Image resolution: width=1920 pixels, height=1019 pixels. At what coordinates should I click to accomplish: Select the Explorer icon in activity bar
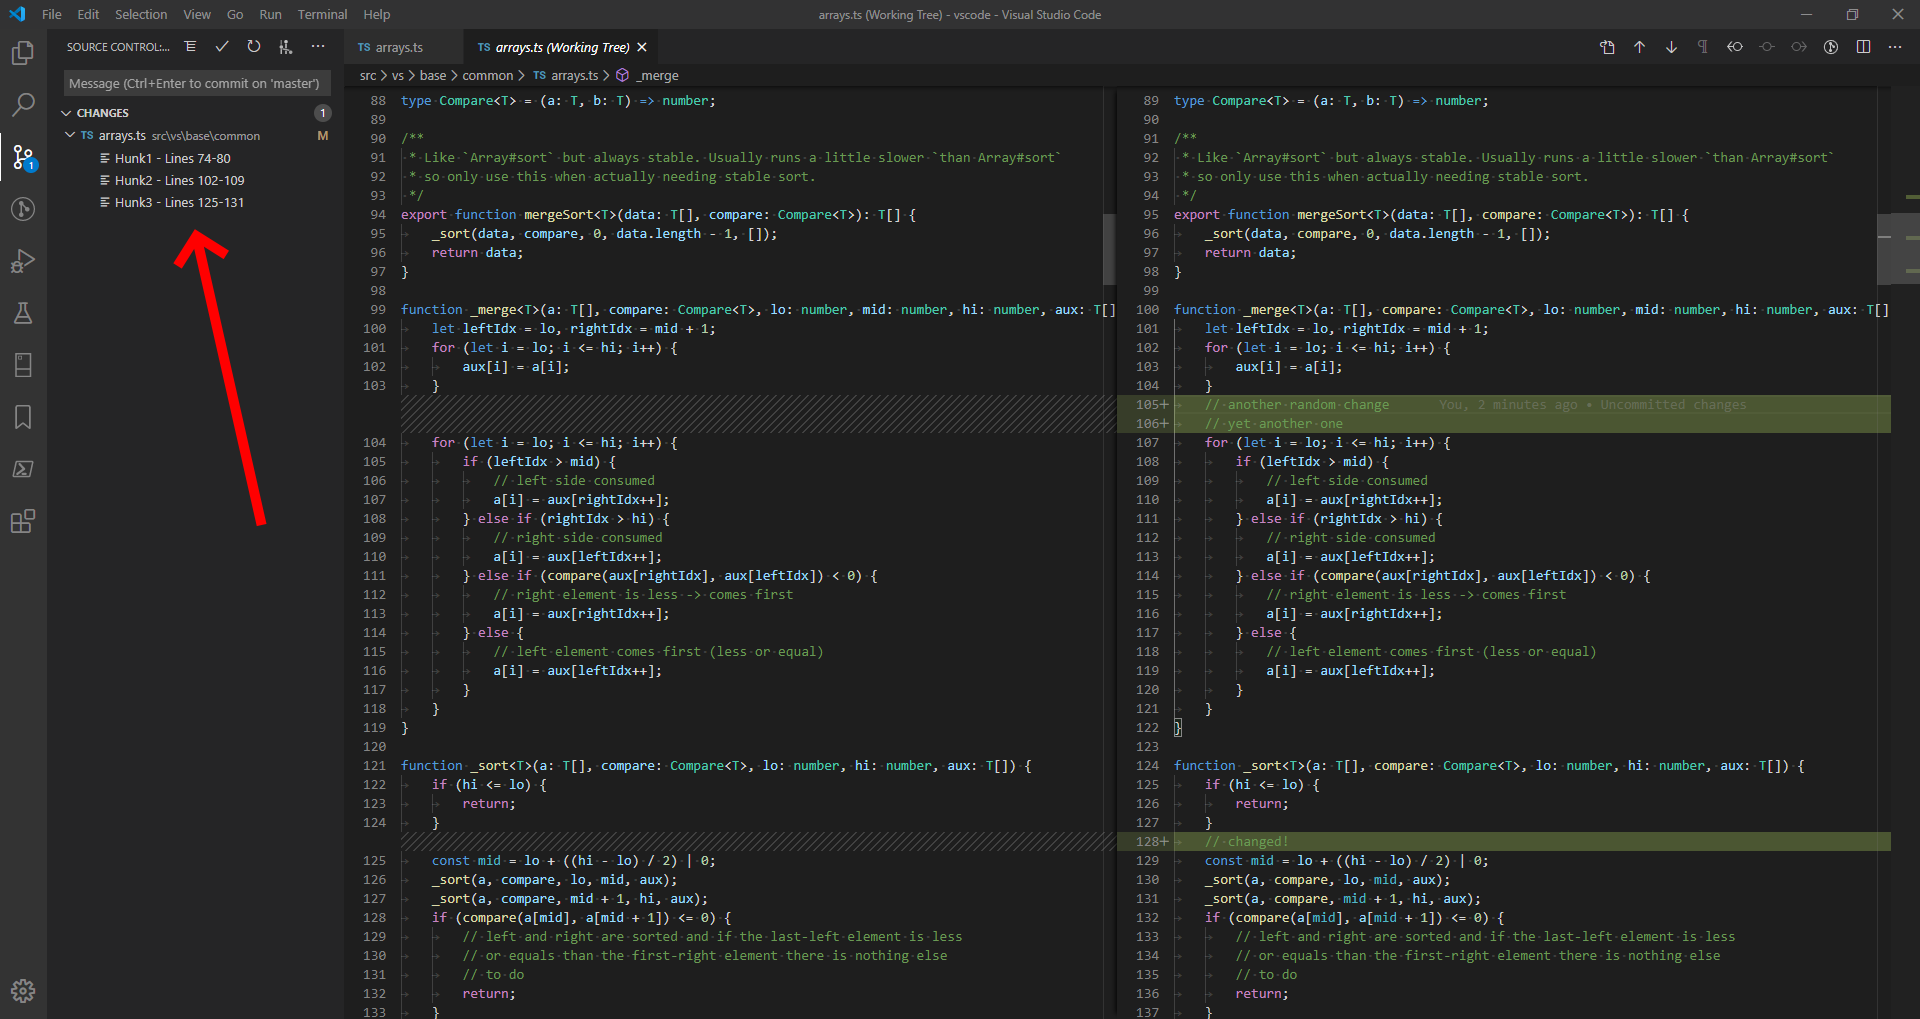coord(23,53)
